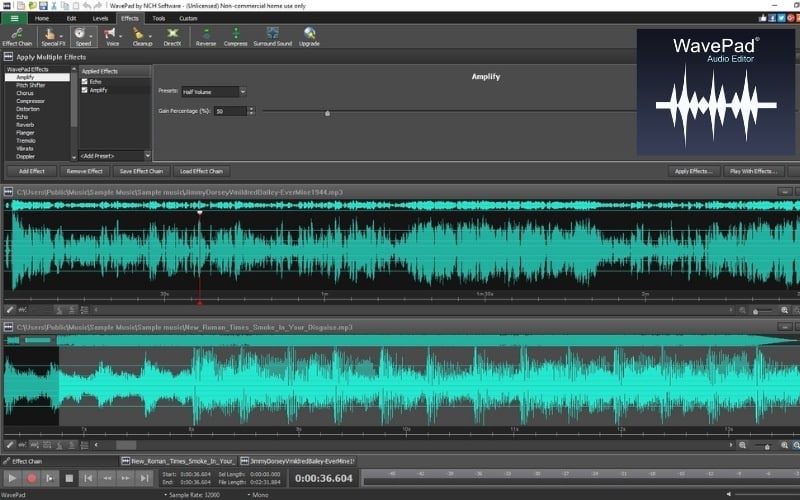The width and height of the screenshot is (800, 500).
Task: Expand the Voice dropdown arrow
Action: coord(120,37)
